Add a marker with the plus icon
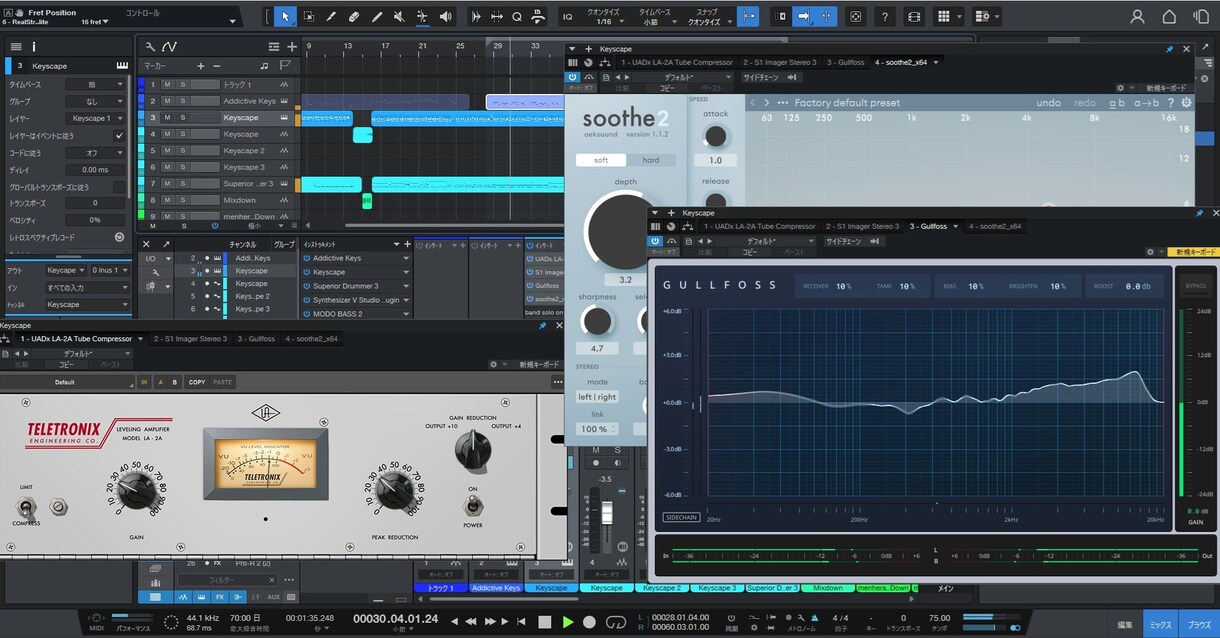The height and width of the screenshot is (638, 1220). 201,66
